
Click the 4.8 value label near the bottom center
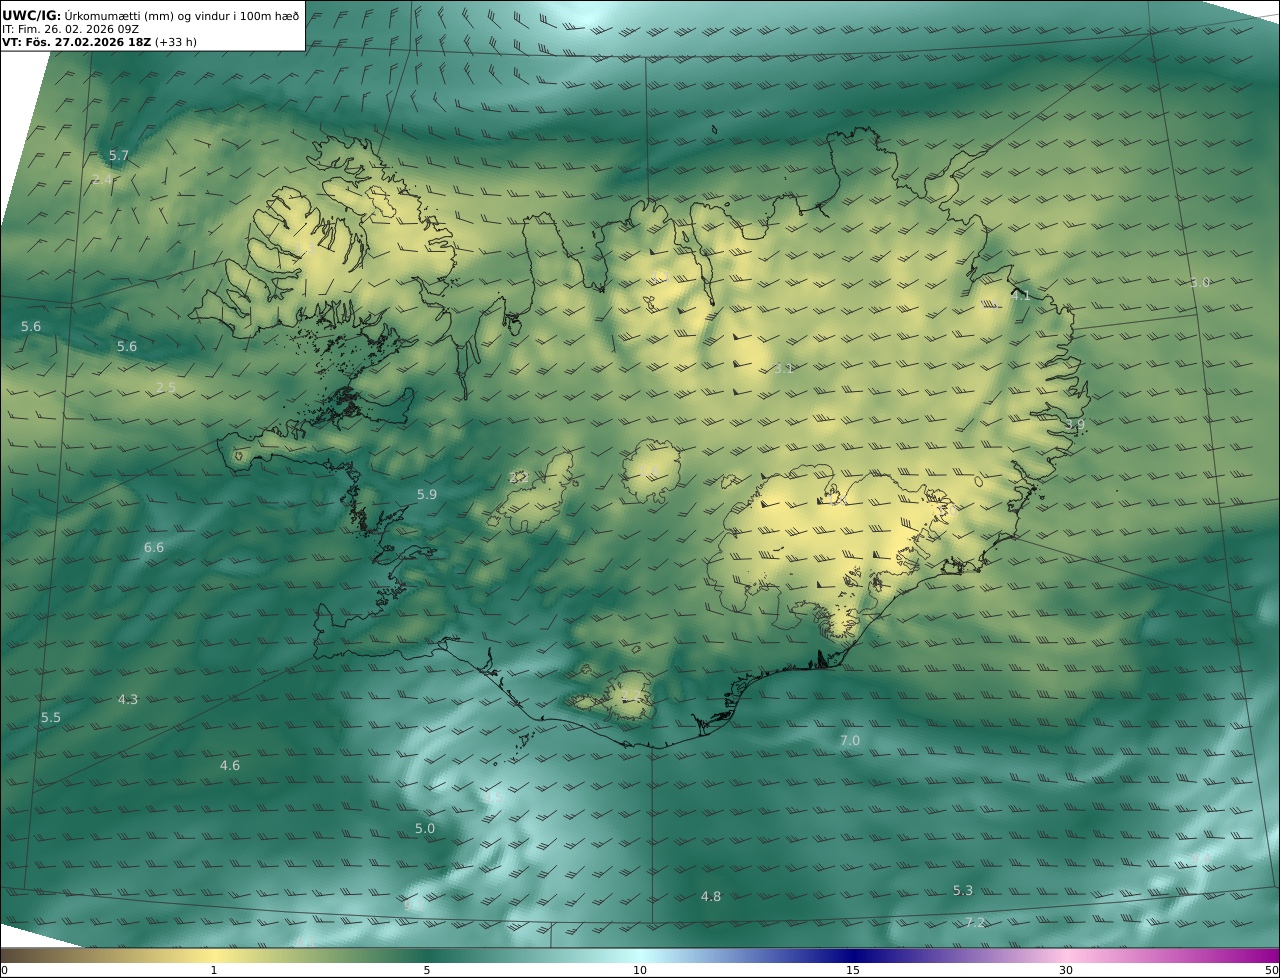pyautogui.click(x=711, y=896)
